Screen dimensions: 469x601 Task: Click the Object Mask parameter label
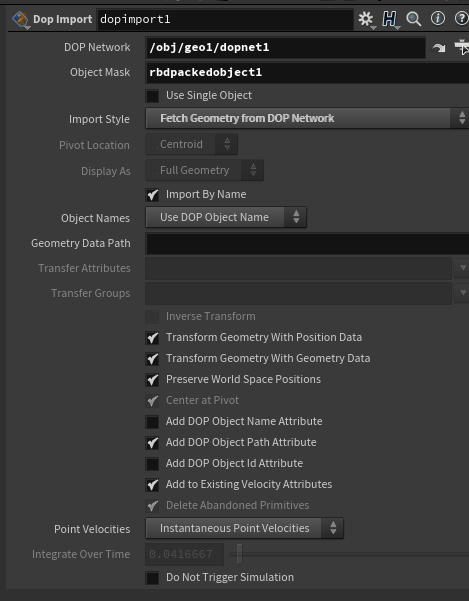tap(100, 72)
